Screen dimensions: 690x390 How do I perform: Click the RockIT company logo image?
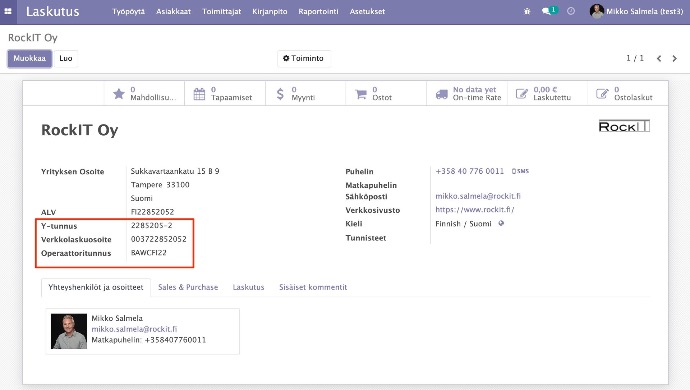click(x=624, y=126)
